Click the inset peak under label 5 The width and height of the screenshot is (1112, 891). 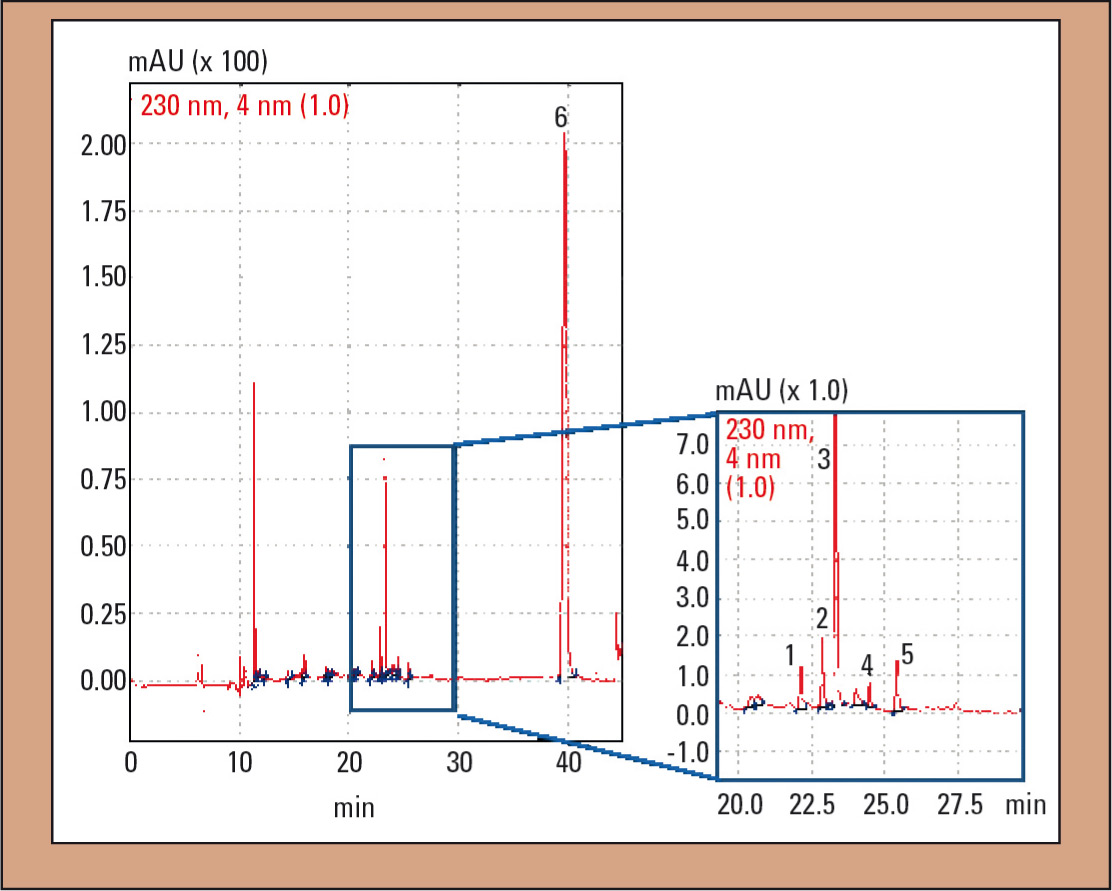coord(897,685)
